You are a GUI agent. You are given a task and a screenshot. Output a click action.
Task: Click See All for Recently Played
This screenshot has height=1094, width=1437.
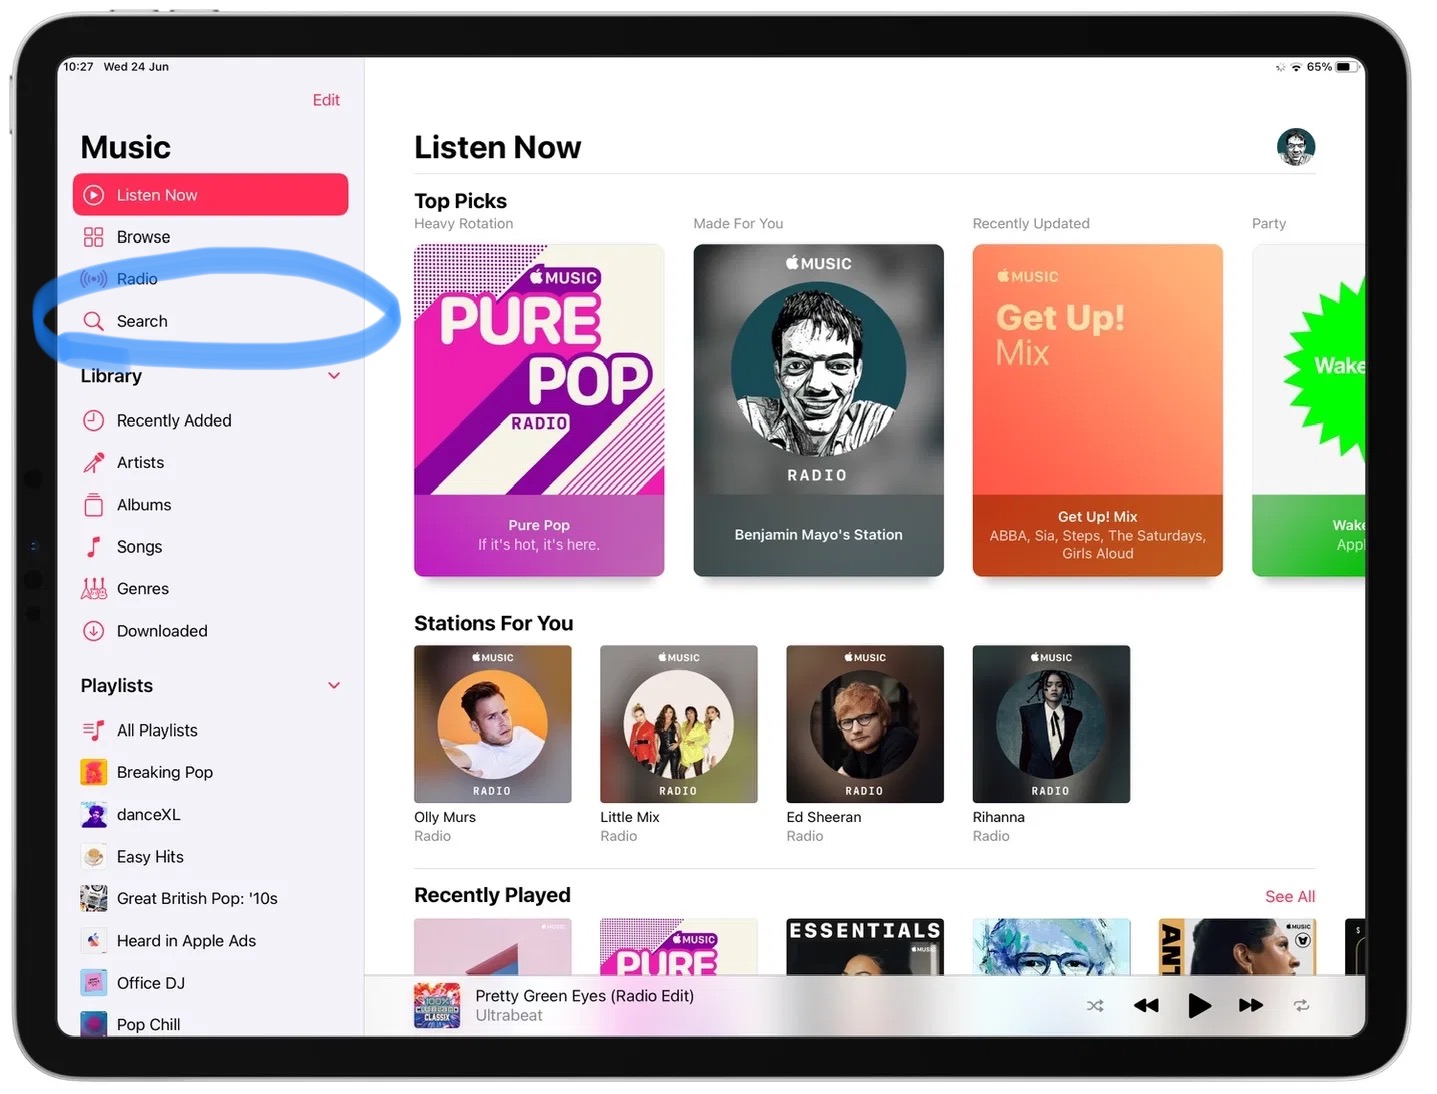pos(1290,897)
